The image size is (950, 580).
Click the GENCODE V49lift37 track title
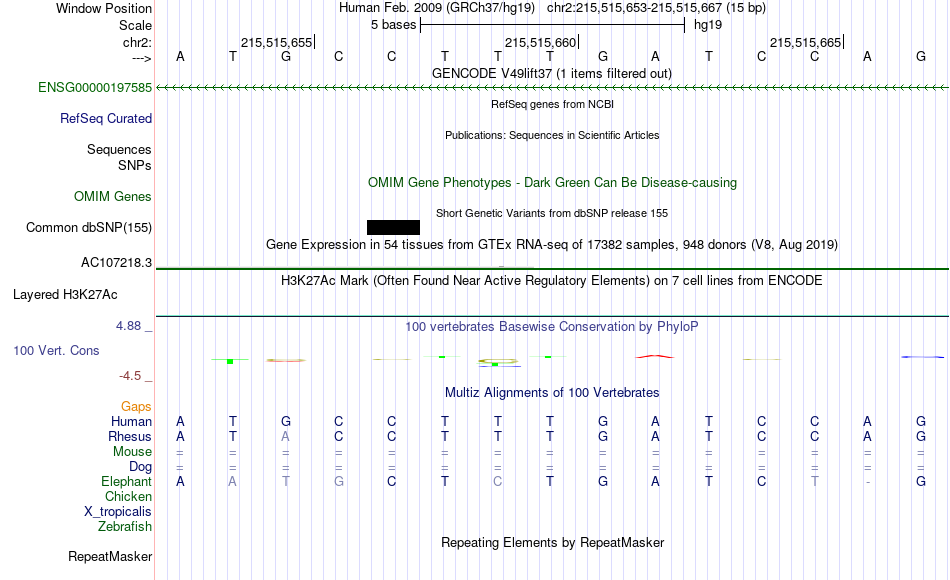(x=552, y=73)
